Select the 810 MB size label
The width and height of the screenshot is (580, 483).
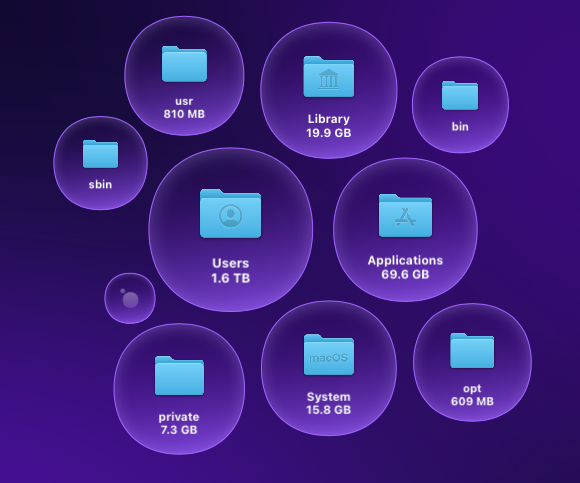pyautogui.click(x=184, y=114)
